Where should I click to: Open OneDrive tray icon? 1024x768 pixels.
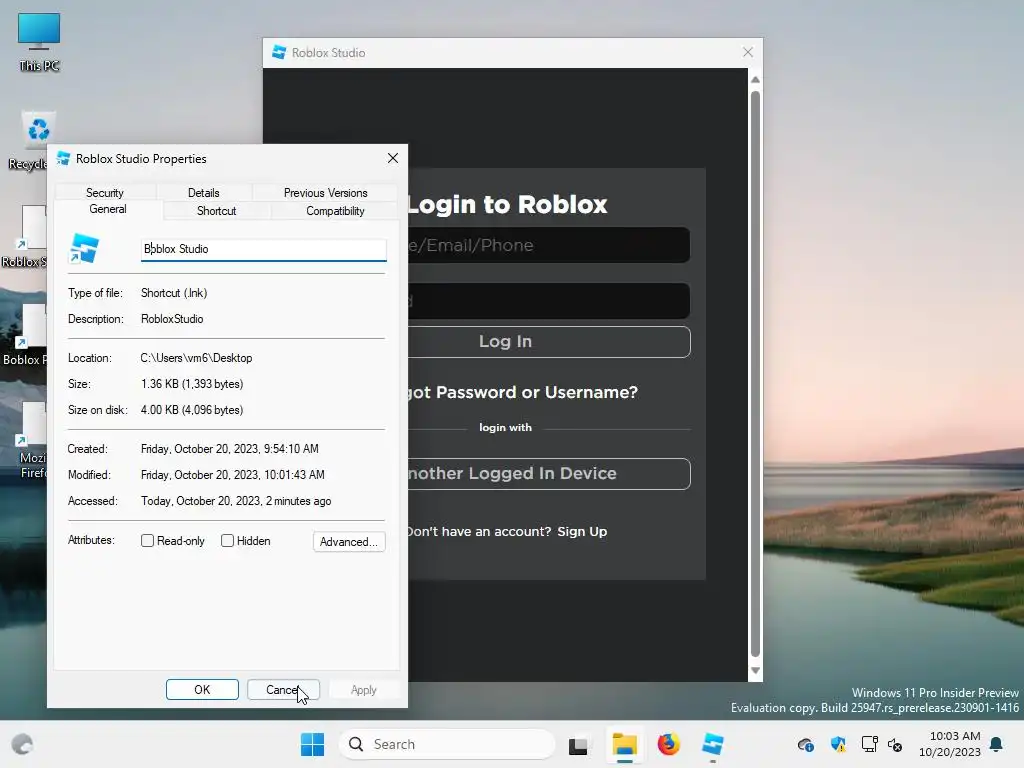(x=805, y=744)
